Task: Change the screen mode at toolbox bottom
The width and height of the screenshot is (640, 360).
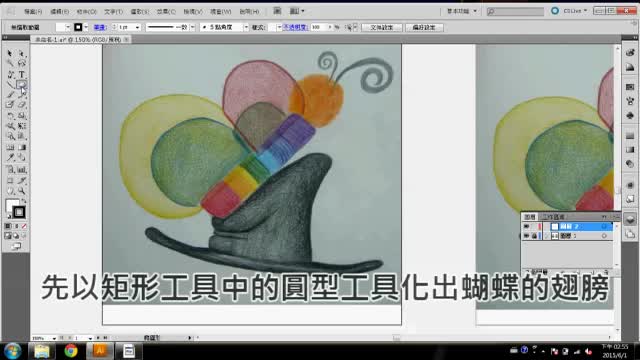Action: 16,246
